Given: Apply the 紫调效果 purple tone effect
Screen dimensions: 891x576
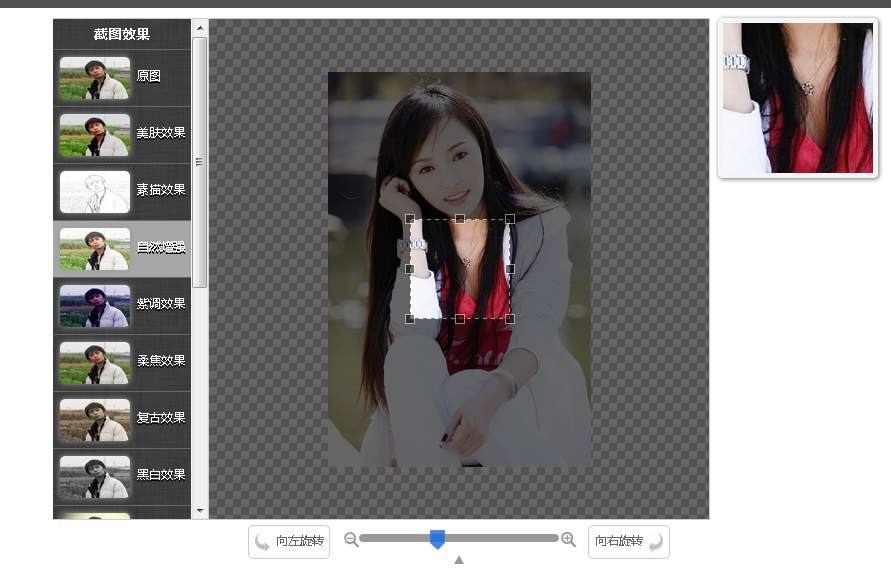Looking at the screenshot, I should 120,305.
